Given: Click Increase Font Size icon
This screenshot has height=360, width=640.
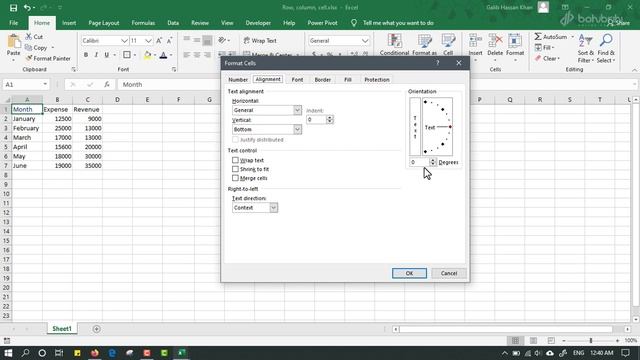Looking at the screenshot, I should (159, 40).
